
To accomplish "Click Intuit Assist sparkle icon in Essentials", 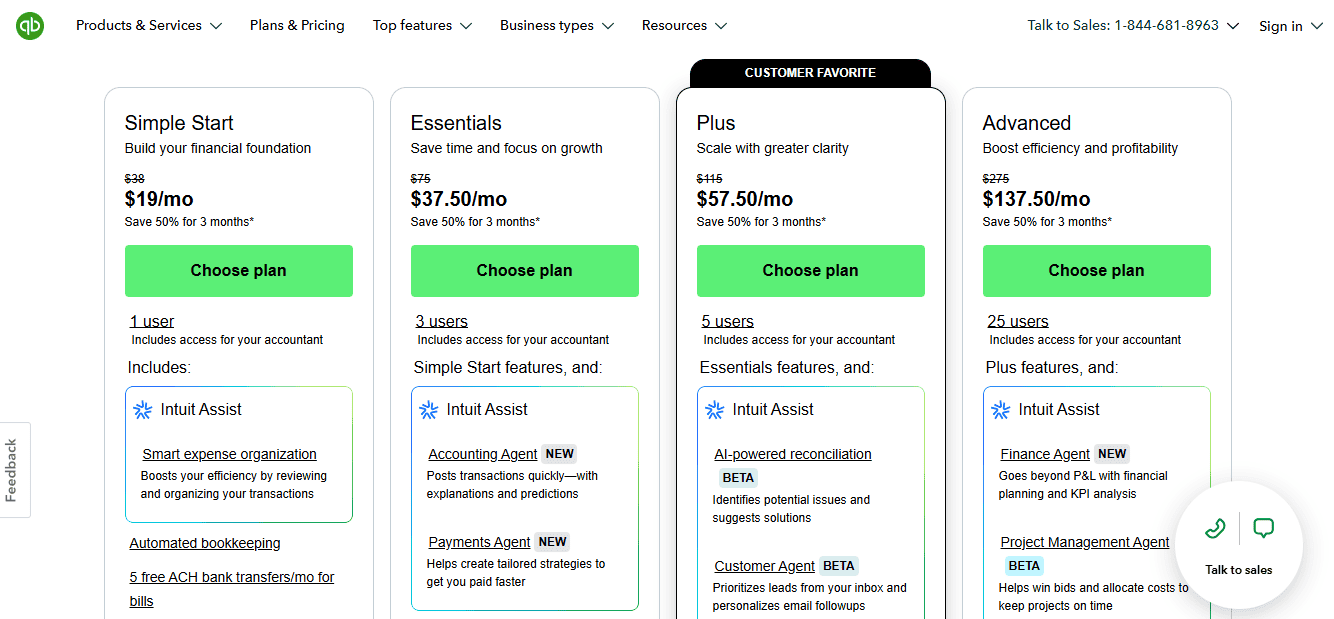I will click(429, 410).
